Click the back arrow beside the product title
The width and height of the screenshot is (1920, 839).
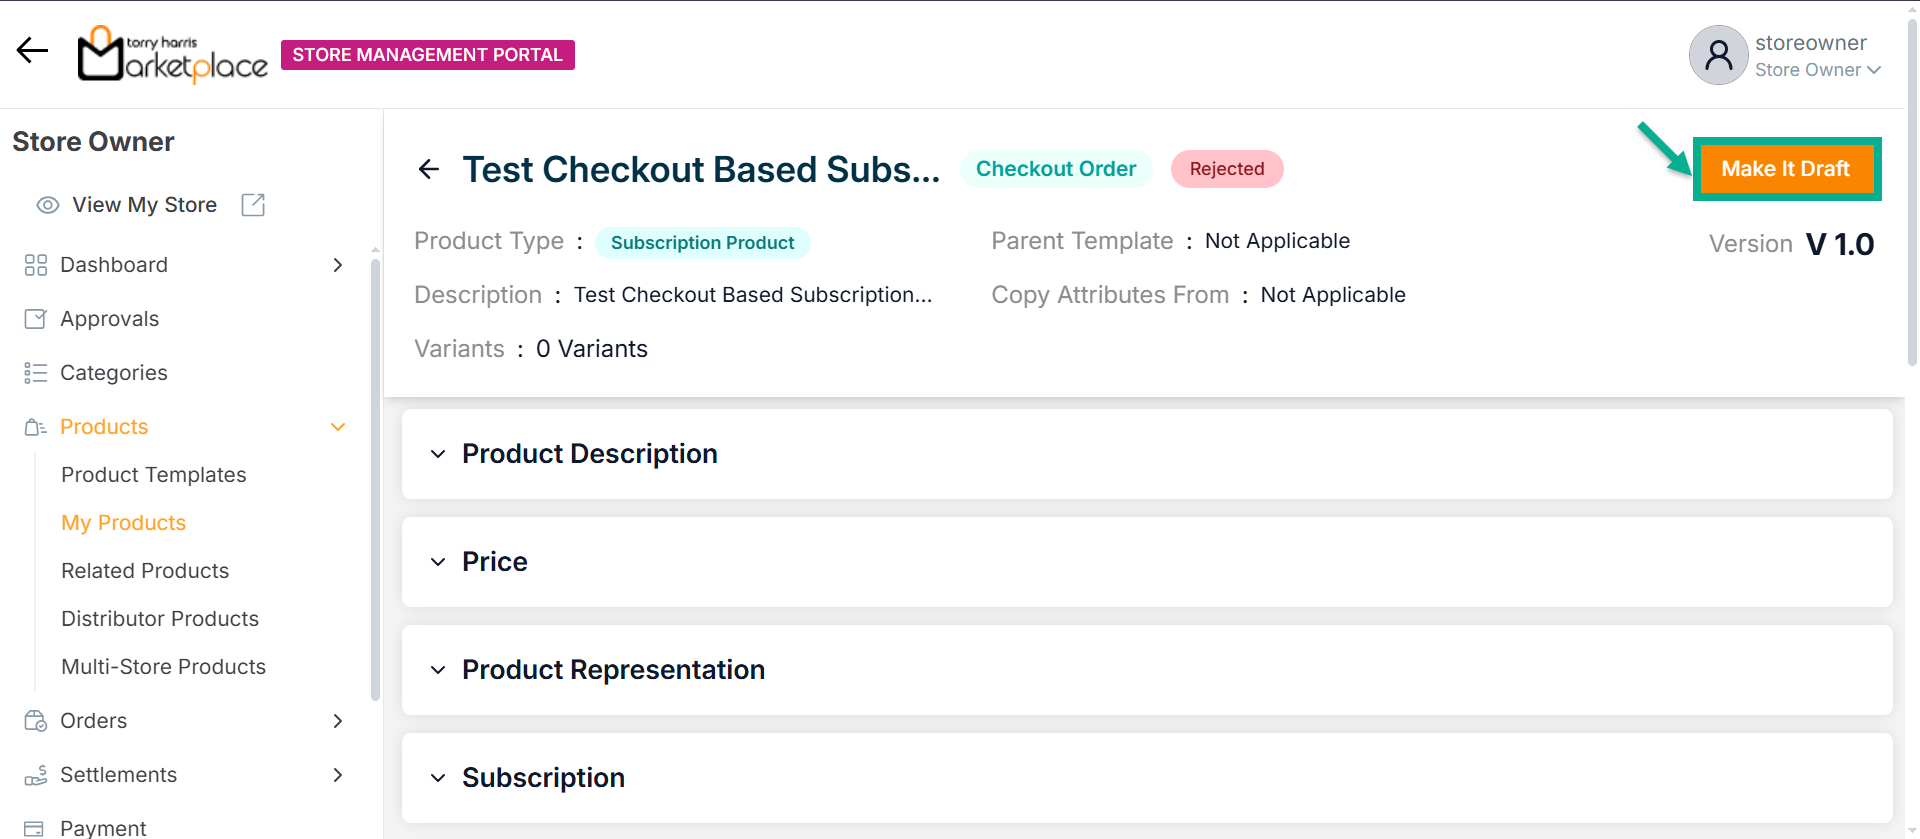(x=429, y=170)
